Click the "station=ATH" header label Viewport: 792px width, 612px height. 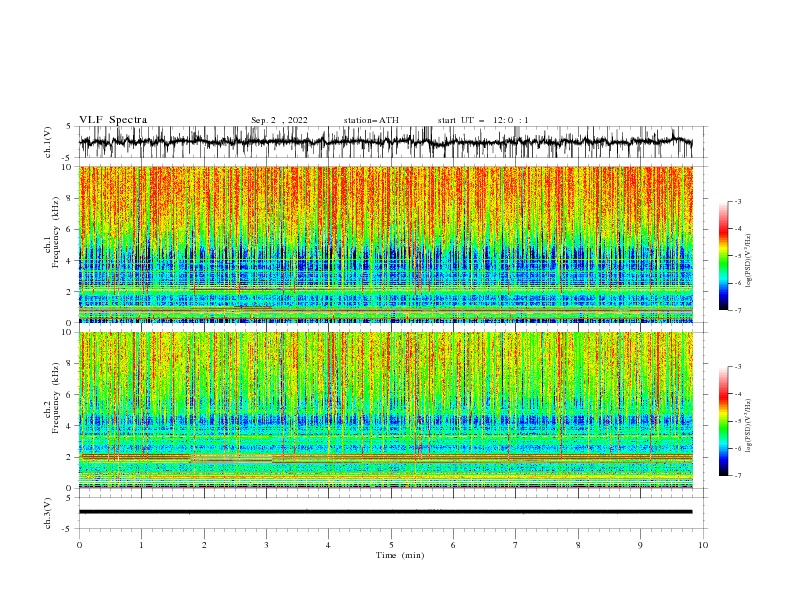pyautogui.click(x=371, y=120)
